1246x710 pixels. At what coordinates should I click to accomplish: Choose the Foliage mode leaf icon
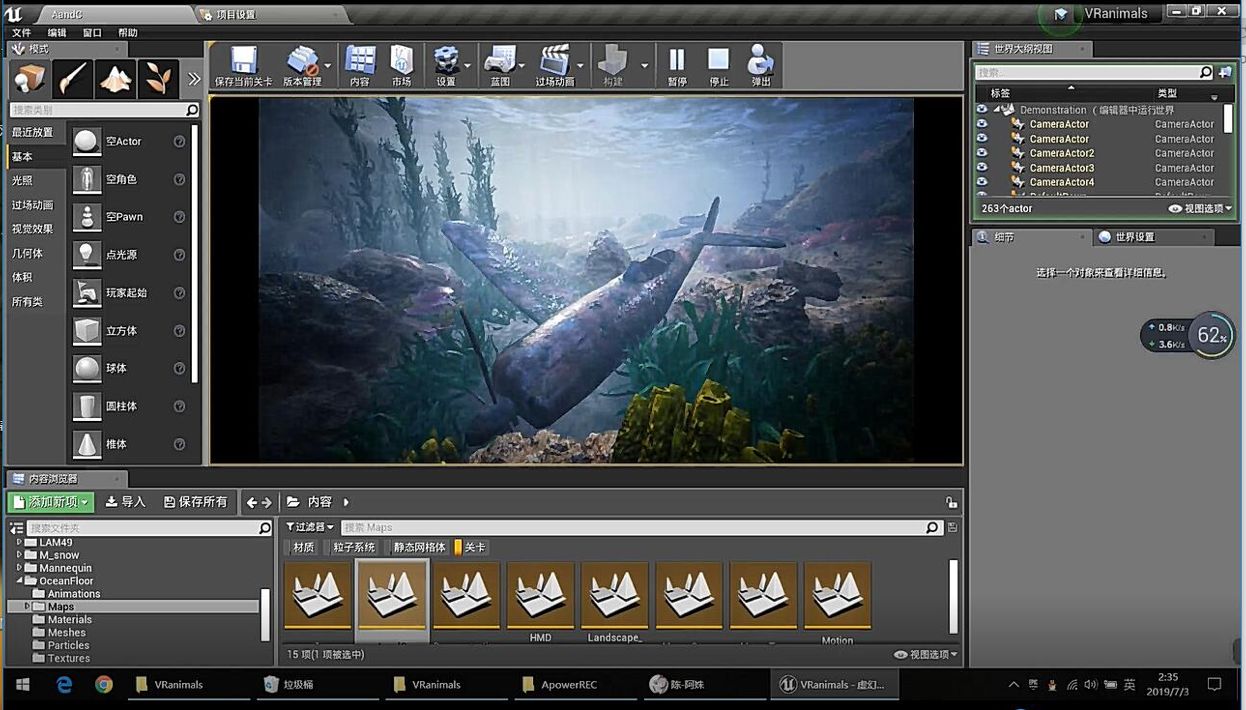(158, 79)
